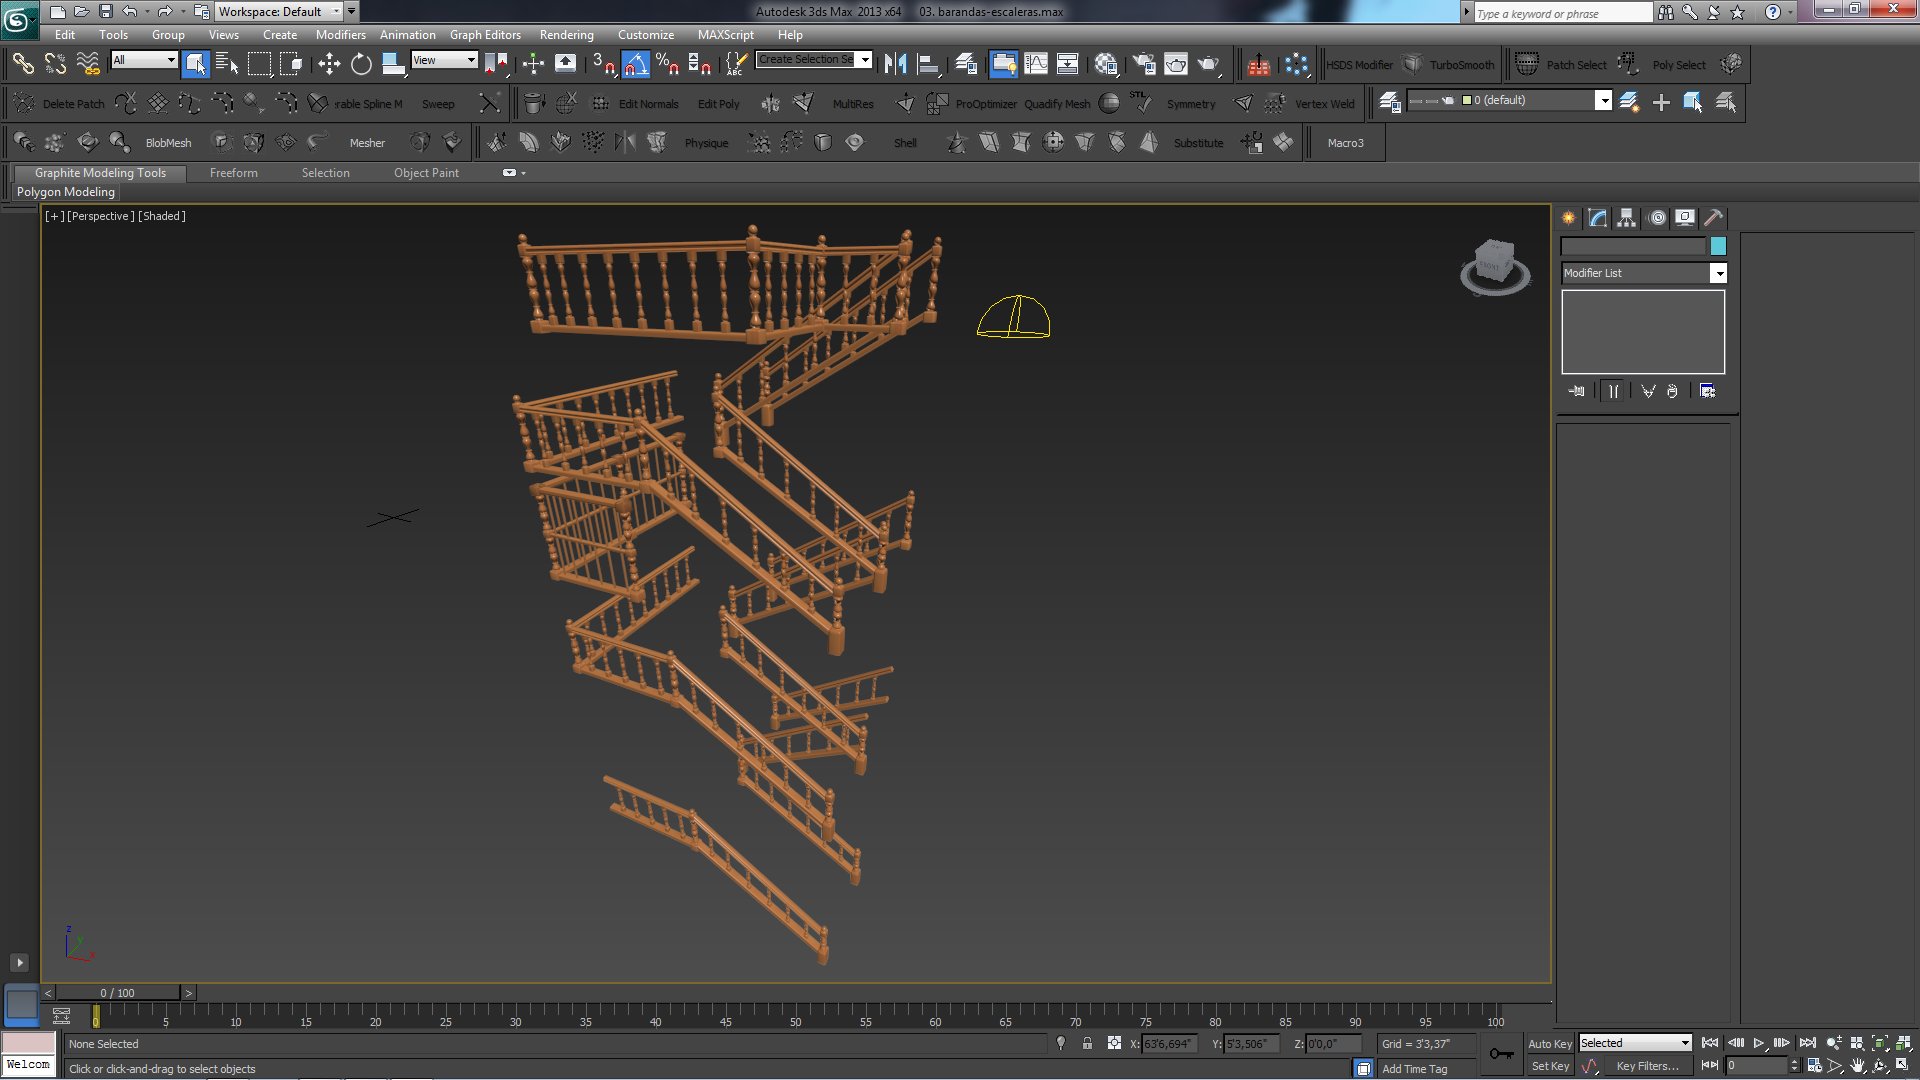This screenshot has height=1080, width=1920.
Task: Click the Play Animation button
Action: point(1758,1043)
